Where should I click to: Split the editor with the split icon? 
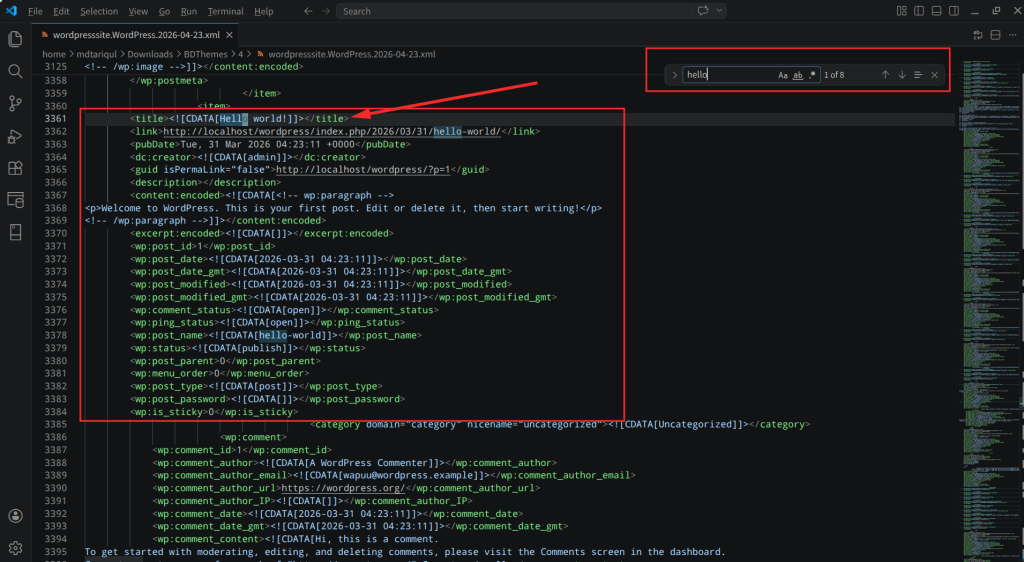pyautogui.click(x=995, y=35)
